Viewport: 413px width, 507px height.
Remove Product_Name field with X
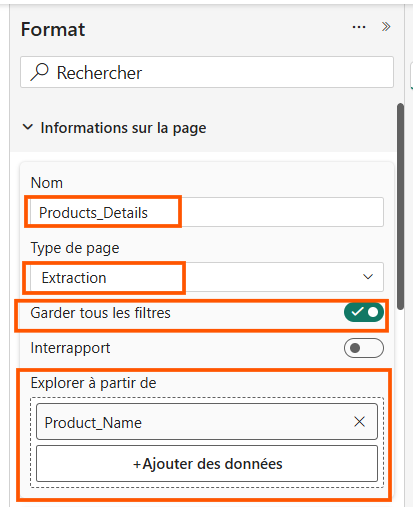(x=359, y=422)
